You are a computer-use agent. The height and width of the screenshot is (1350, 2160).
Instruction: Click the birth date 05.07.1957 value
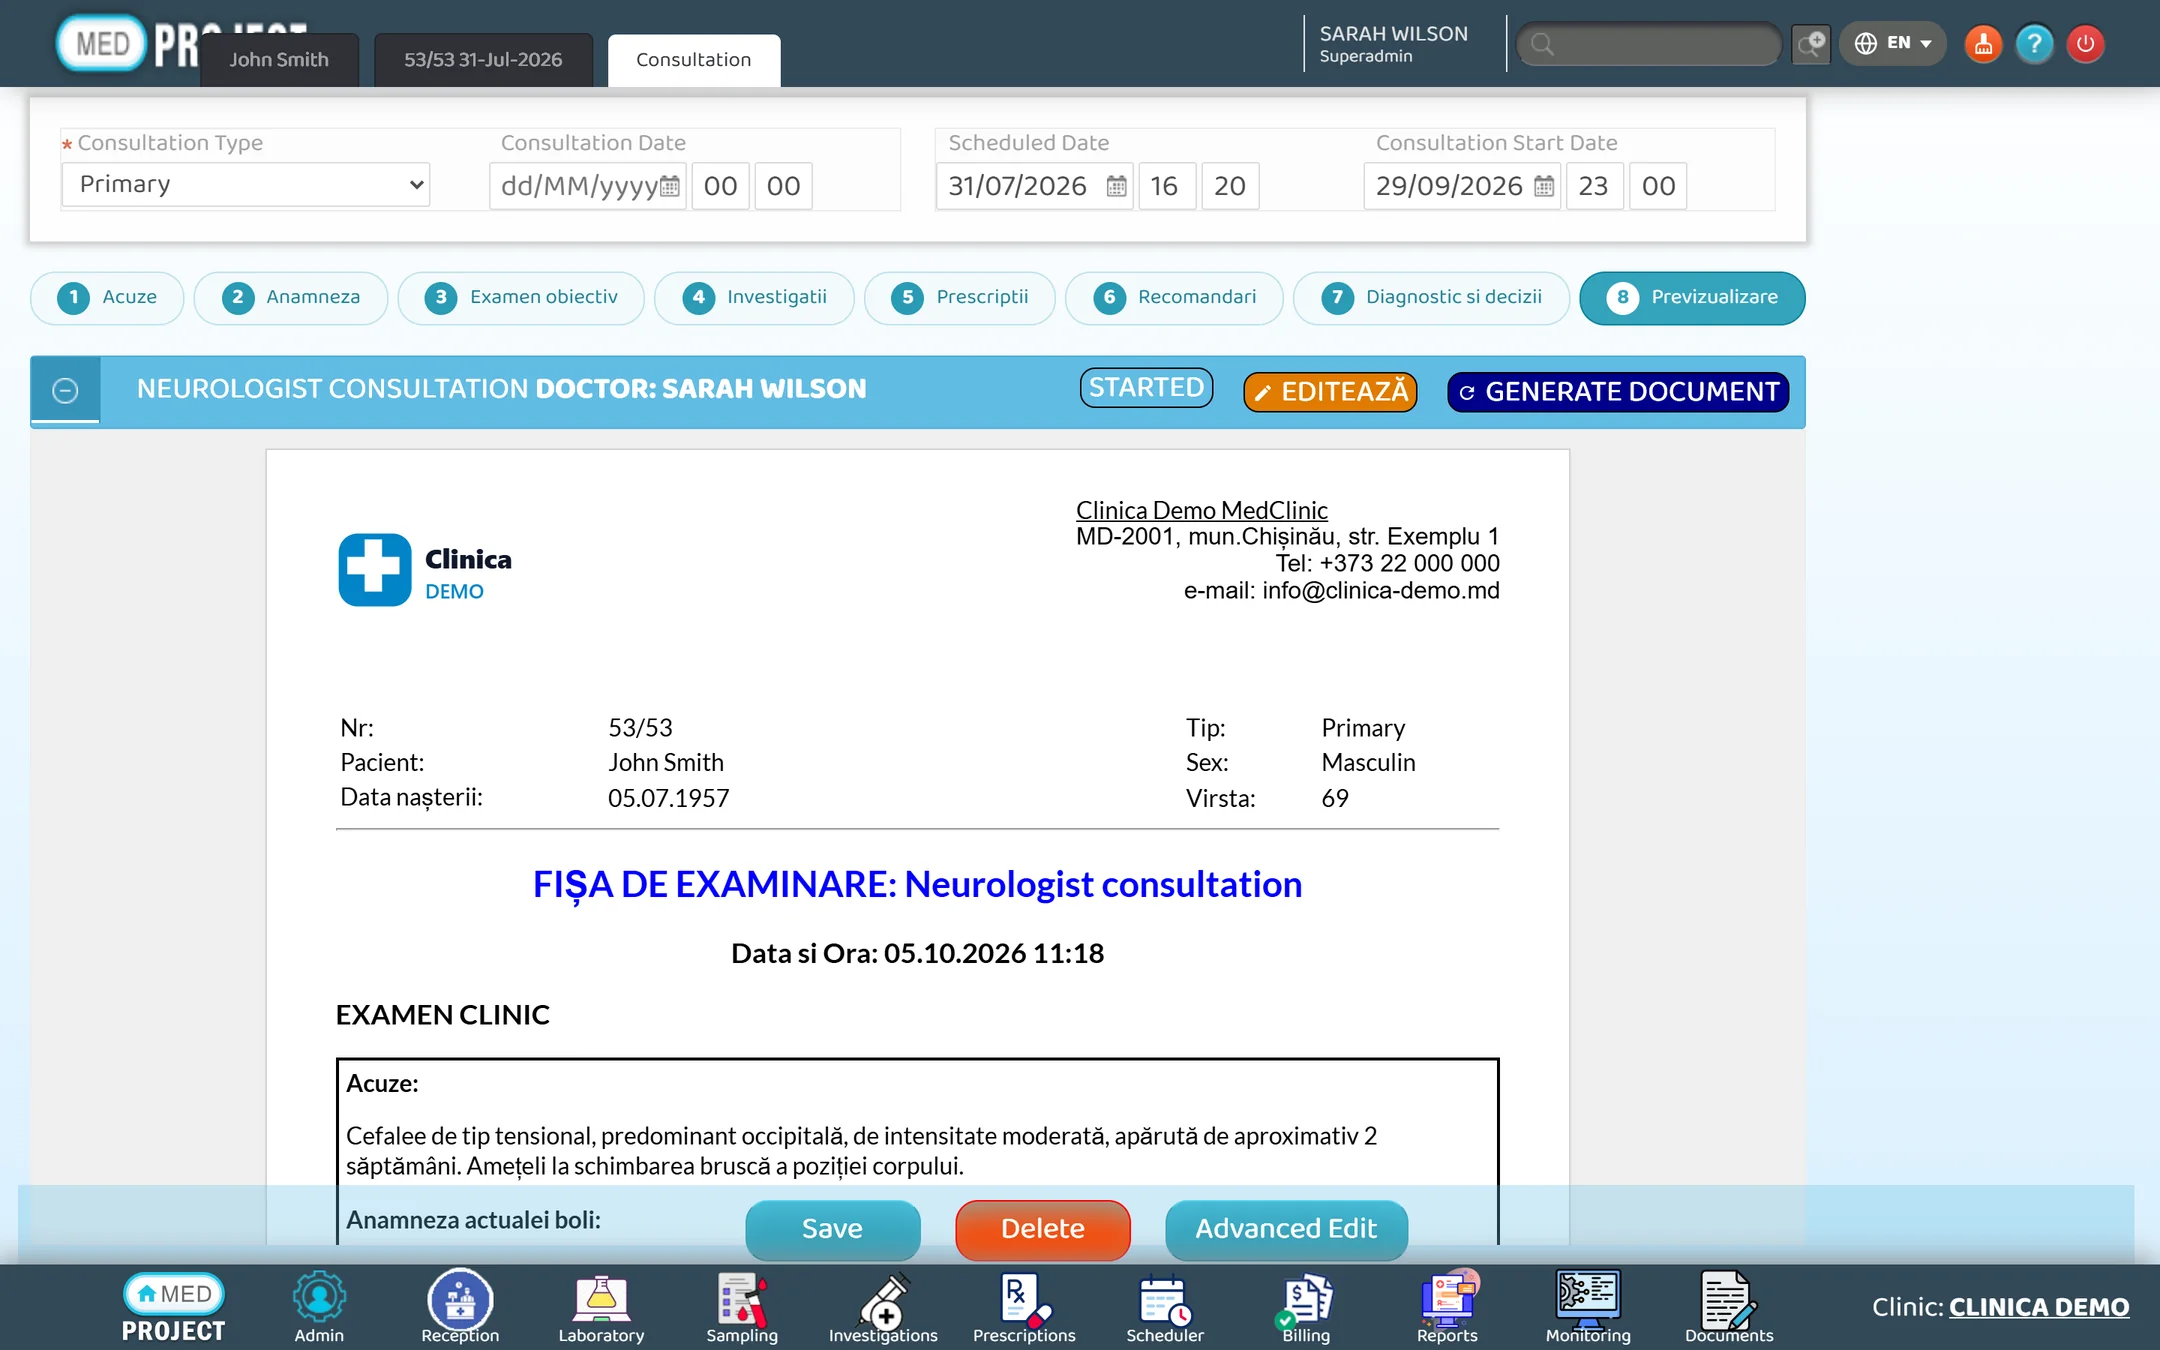click(669, 798)
